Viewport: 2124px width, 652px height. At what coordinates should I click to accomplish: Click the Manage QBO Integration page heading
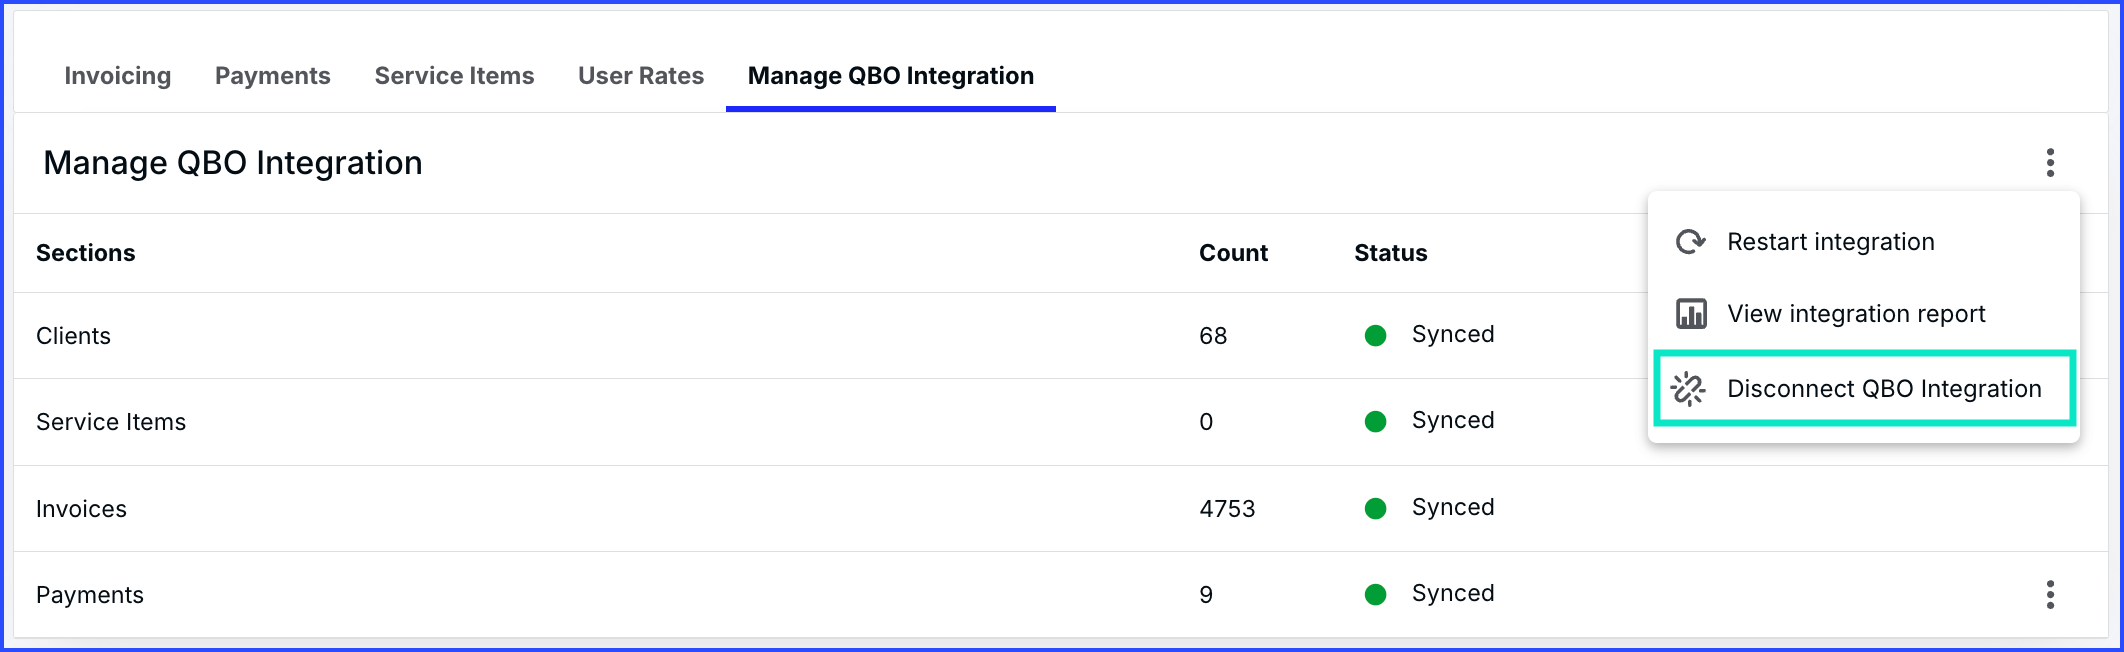(x=233, y=163)
